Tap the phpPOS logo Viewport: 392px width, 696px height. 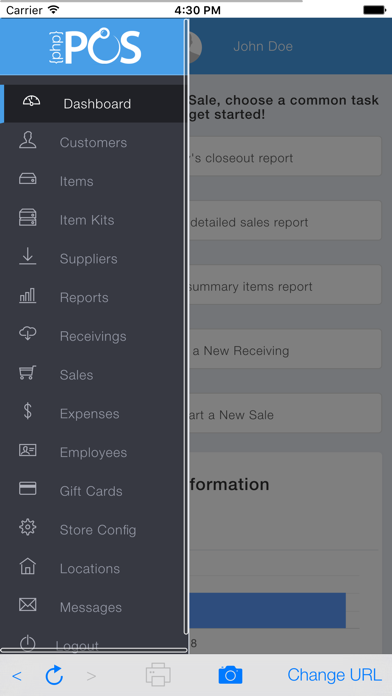pos(95,47)
